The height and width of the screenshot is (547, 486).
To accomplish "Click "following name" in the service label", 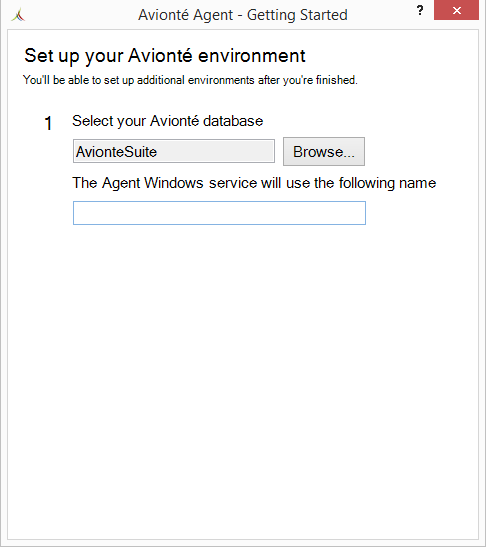I will (388, 183).
